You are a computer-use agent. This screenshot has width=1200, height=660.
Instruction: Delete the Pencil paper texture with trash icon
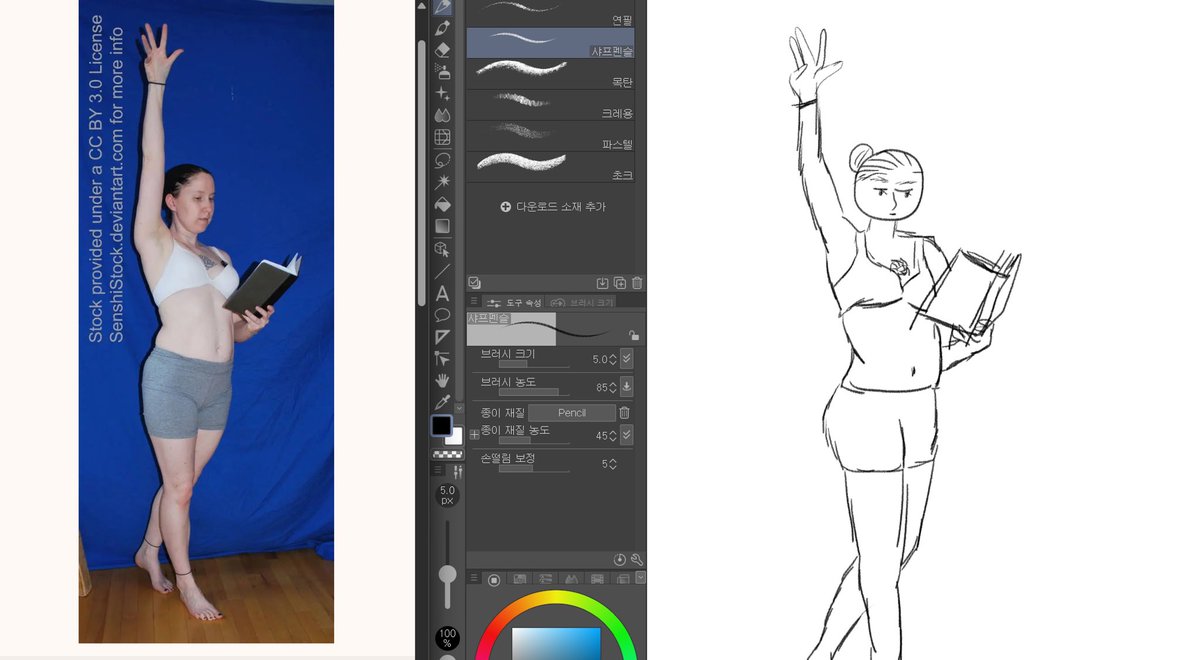pos(624,412)
